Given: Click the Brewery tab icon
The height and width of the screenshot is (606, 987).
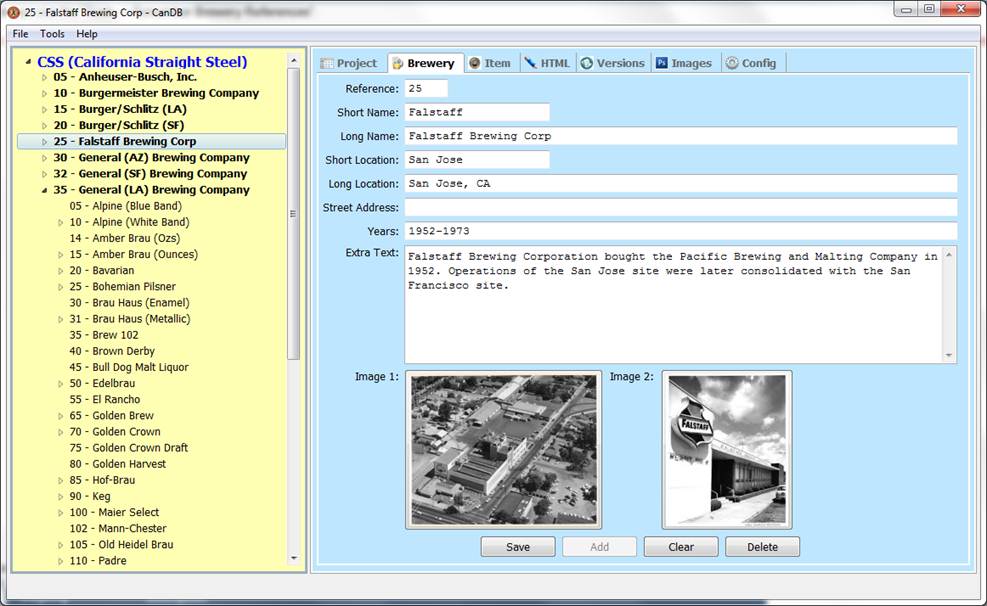Looking at the screenshot, I should click(397, 64).
